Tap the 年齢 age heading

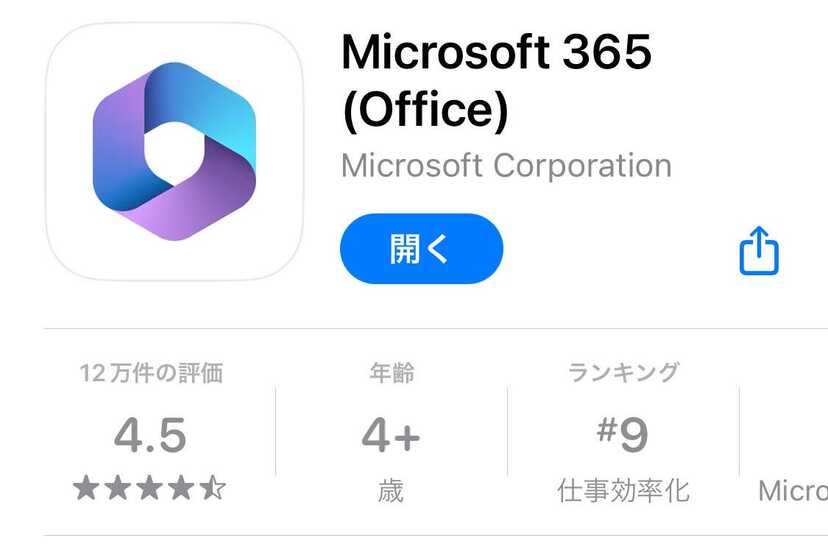click(x=391, y=373)
